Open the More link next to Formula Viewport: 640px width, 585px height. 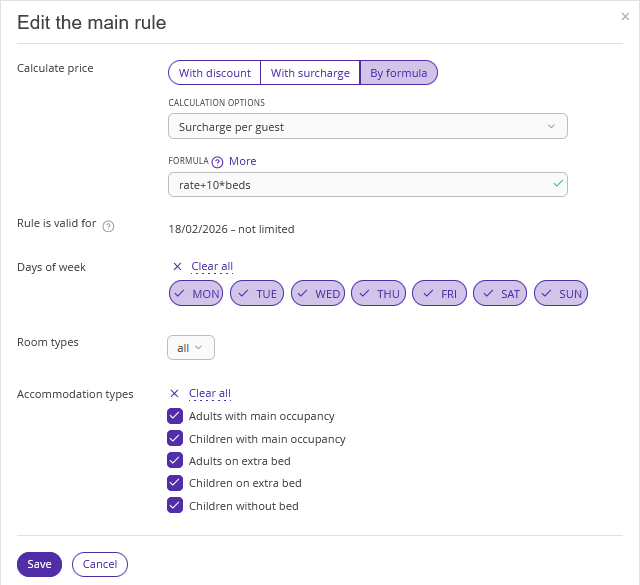tap(242, 161)
